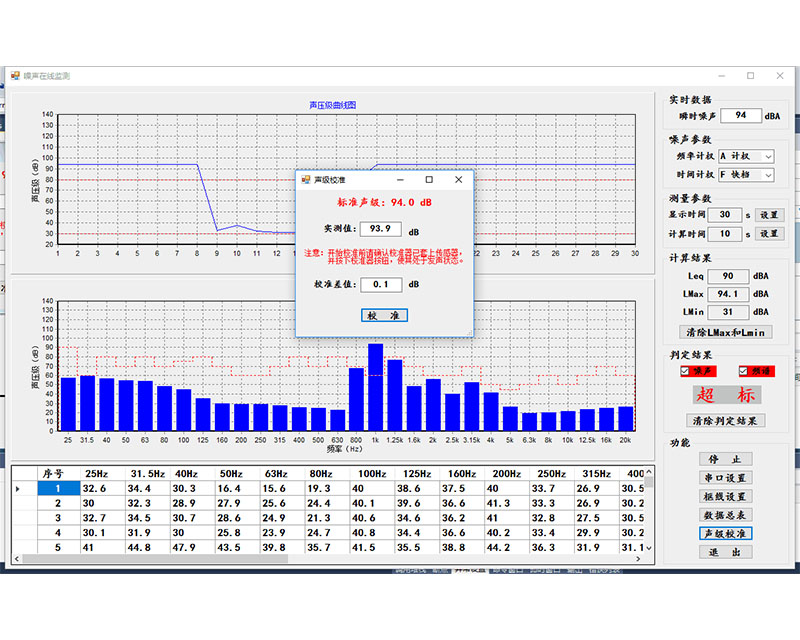This screenshot has width=800, height=640.
Task: Open 串口设置 serial port settings
Action: pos(722,478)
